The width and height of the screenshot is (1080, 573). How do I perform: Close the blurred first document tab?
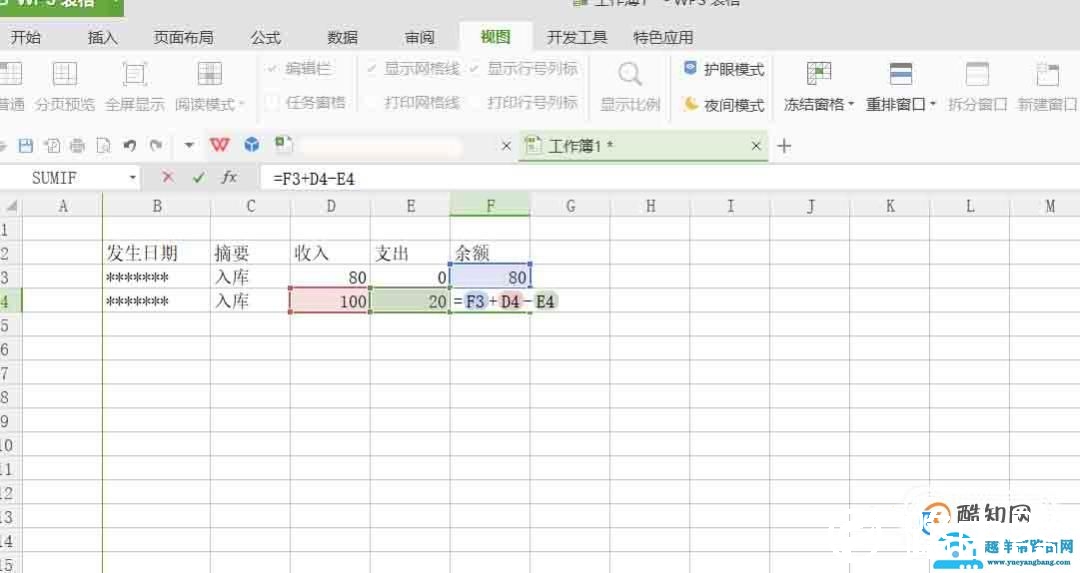coord(506,145)
